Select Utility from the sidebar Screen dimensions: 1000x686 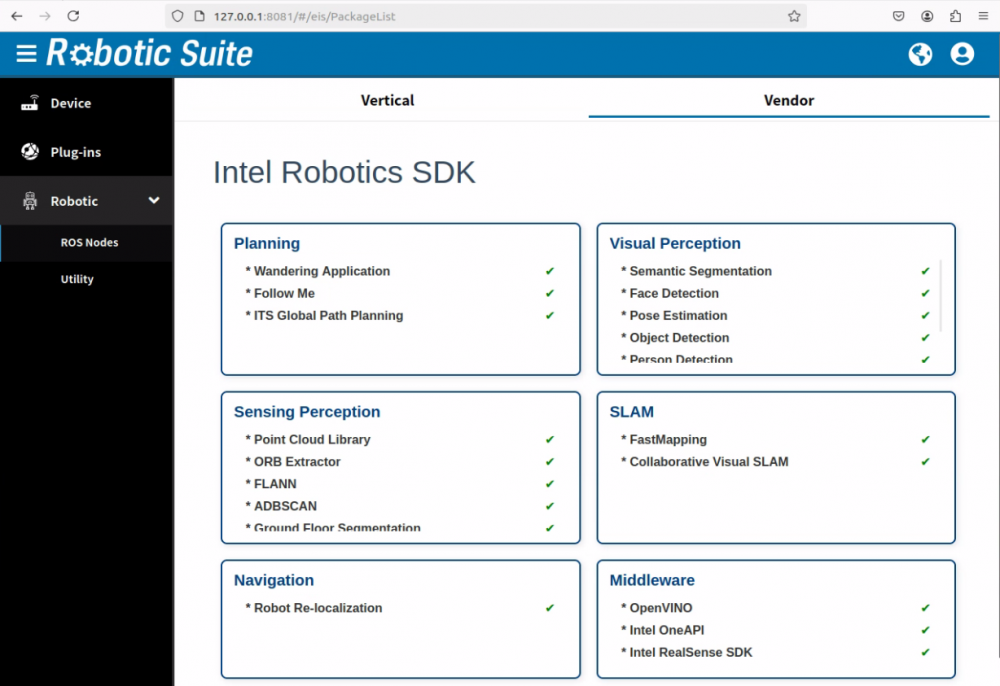point(77,279)
